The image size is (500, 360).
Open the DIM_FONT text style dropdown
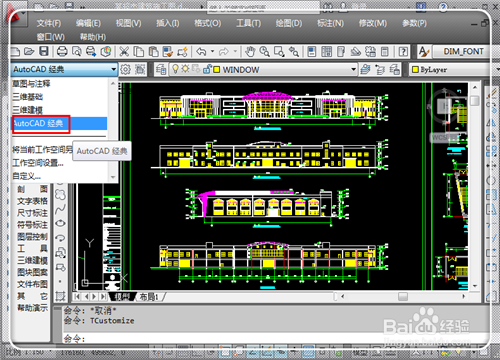click(x=463, y=52)
